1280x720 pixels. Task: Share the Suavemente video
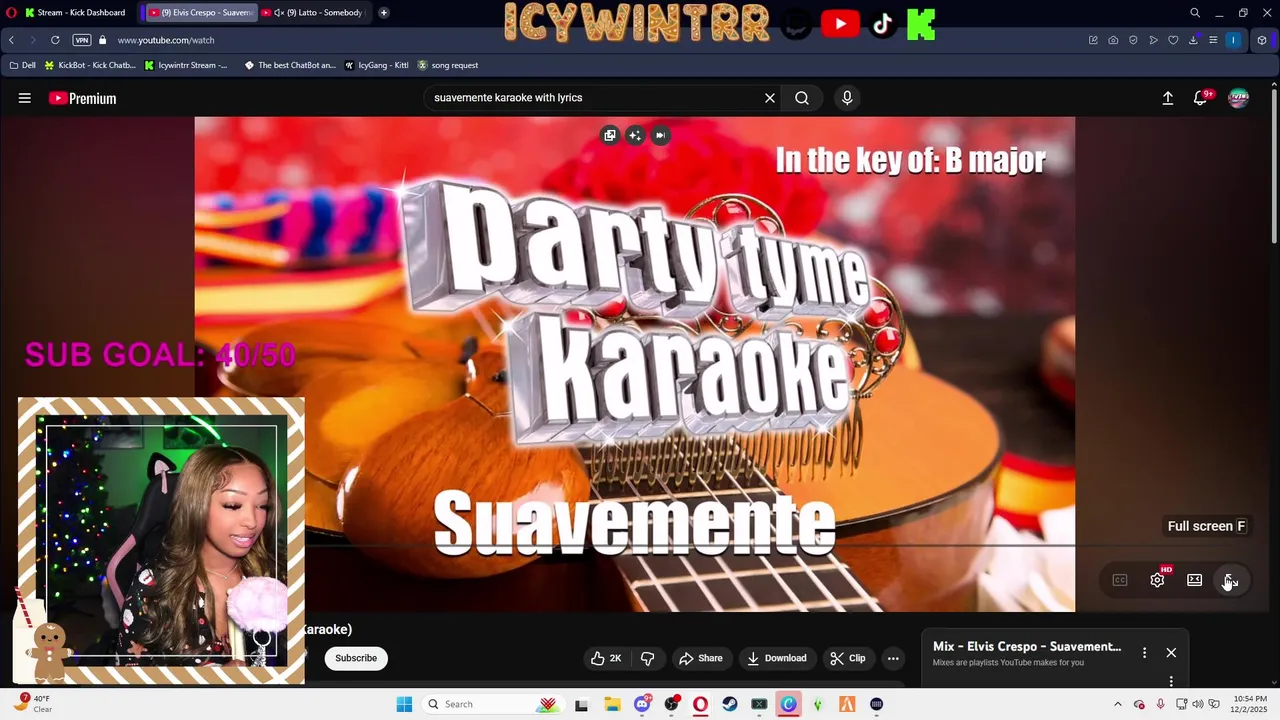(x=700, y=658)
